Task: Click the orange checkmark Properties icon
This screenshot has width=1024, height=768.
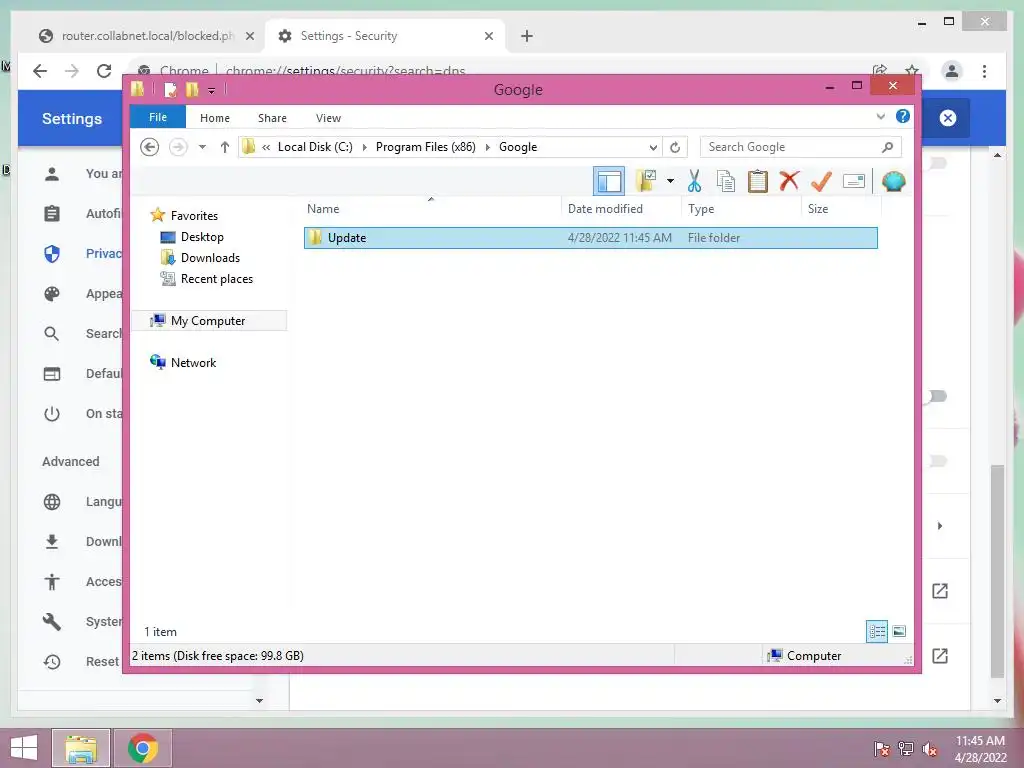Action: pos(821,182)
